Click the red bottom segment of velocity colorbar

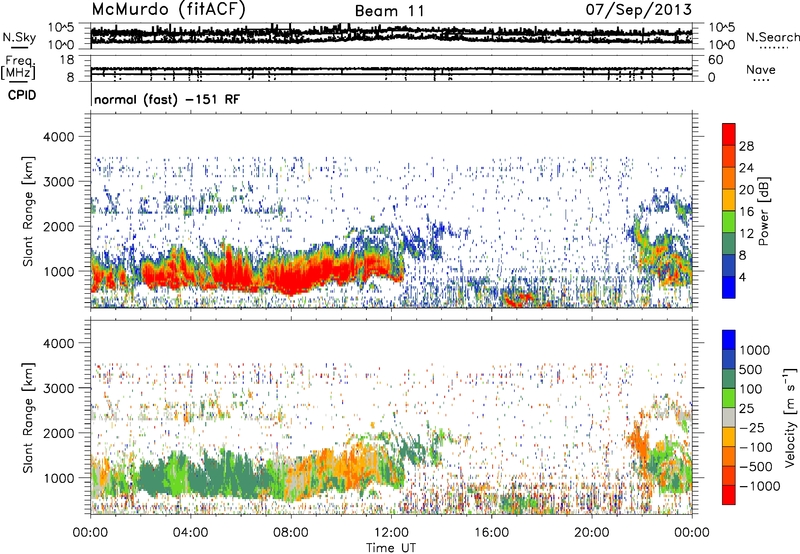729,495
